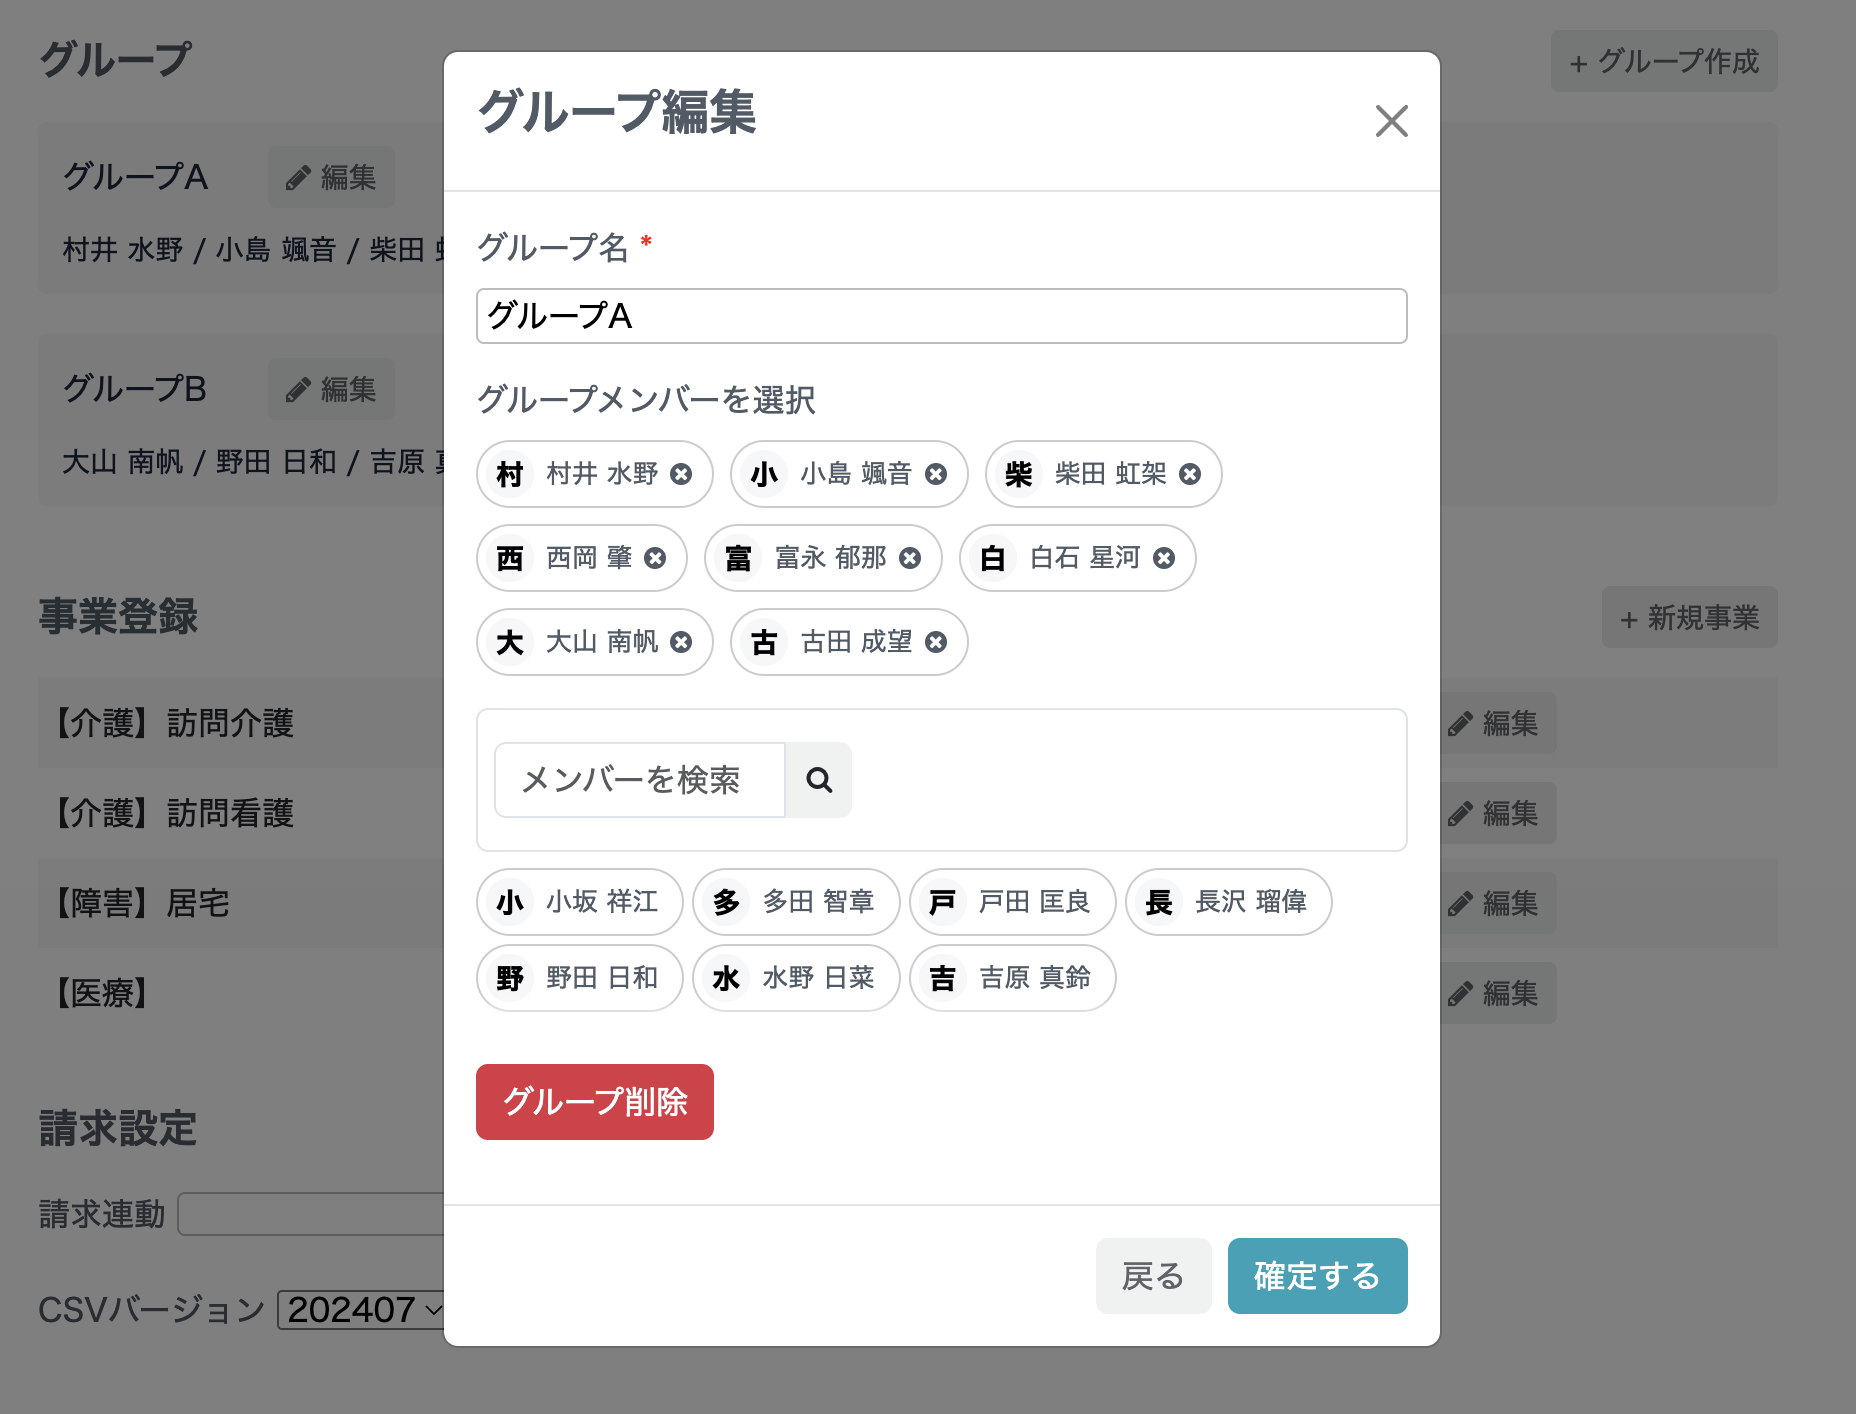The image size is (1856, 1414).
Task: Select 長沢 瑠偉 as a member
Action: (x=1227, y=901)
